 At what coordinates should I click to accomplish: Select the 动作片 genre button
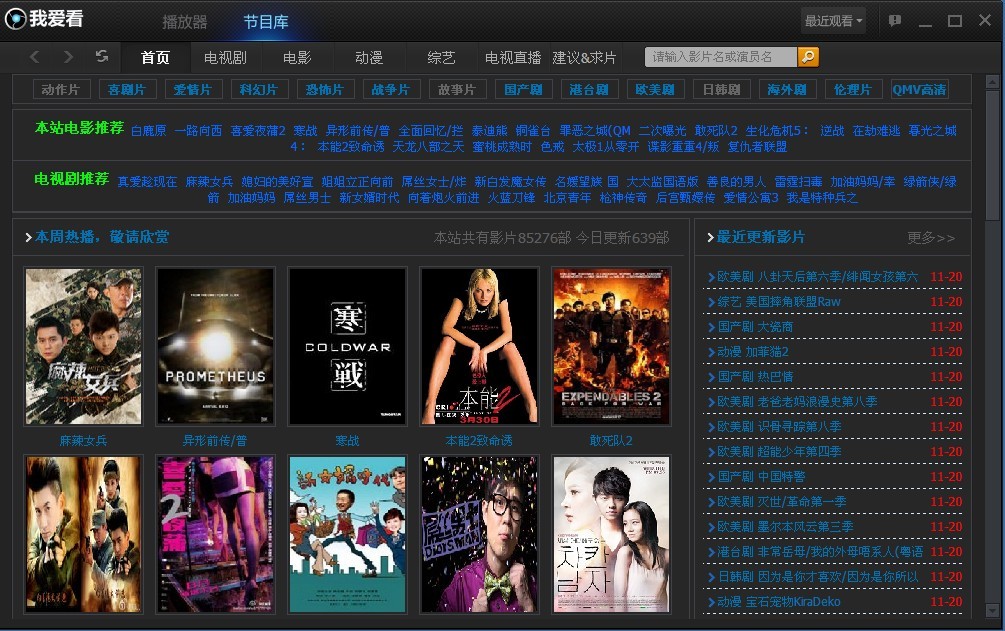pyautogui.click(x=62, y=90)
